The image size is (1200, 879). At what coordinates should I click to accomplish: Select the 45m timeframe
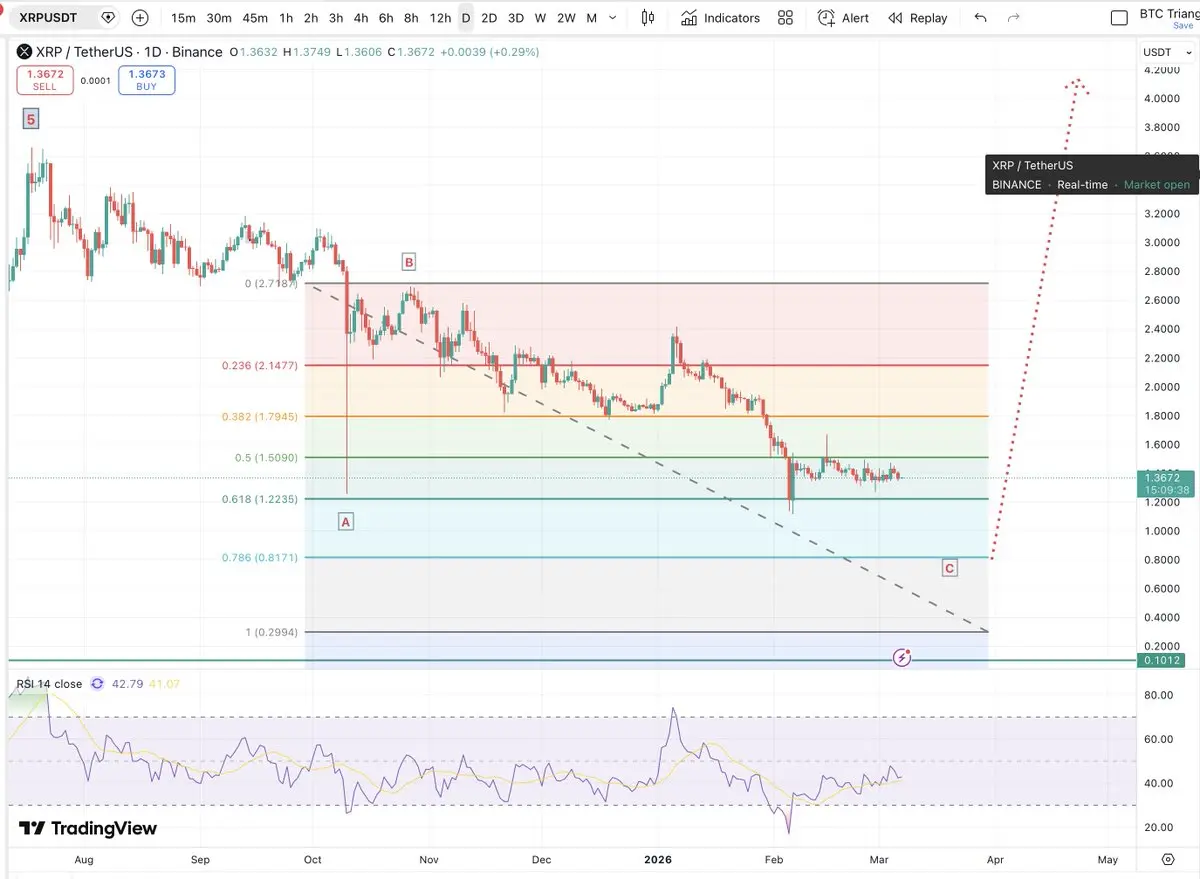tap(255, 18)
